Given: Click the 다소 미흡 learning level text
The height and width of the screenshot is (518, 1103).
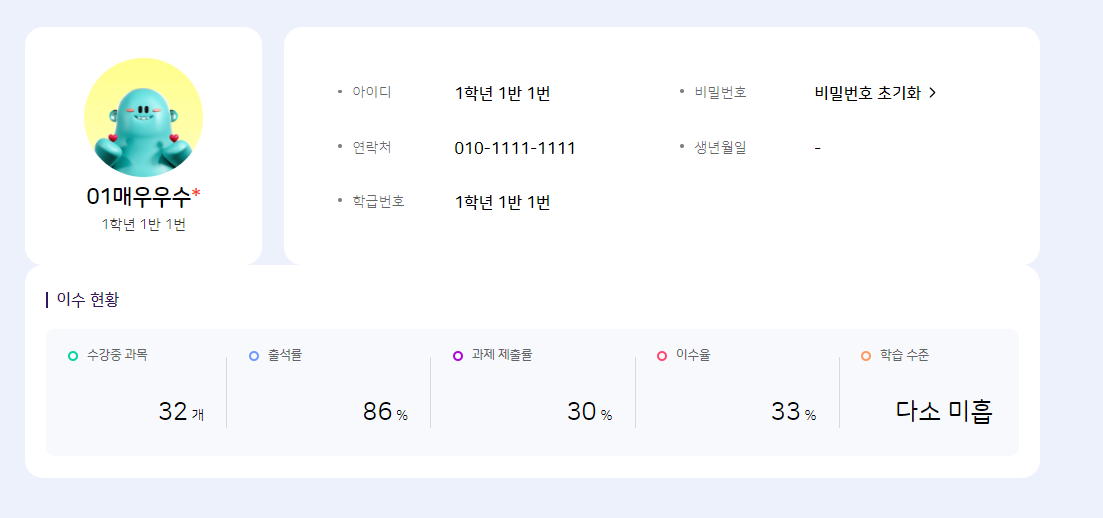Looking at the screenshot, I should tap(943, 411).
